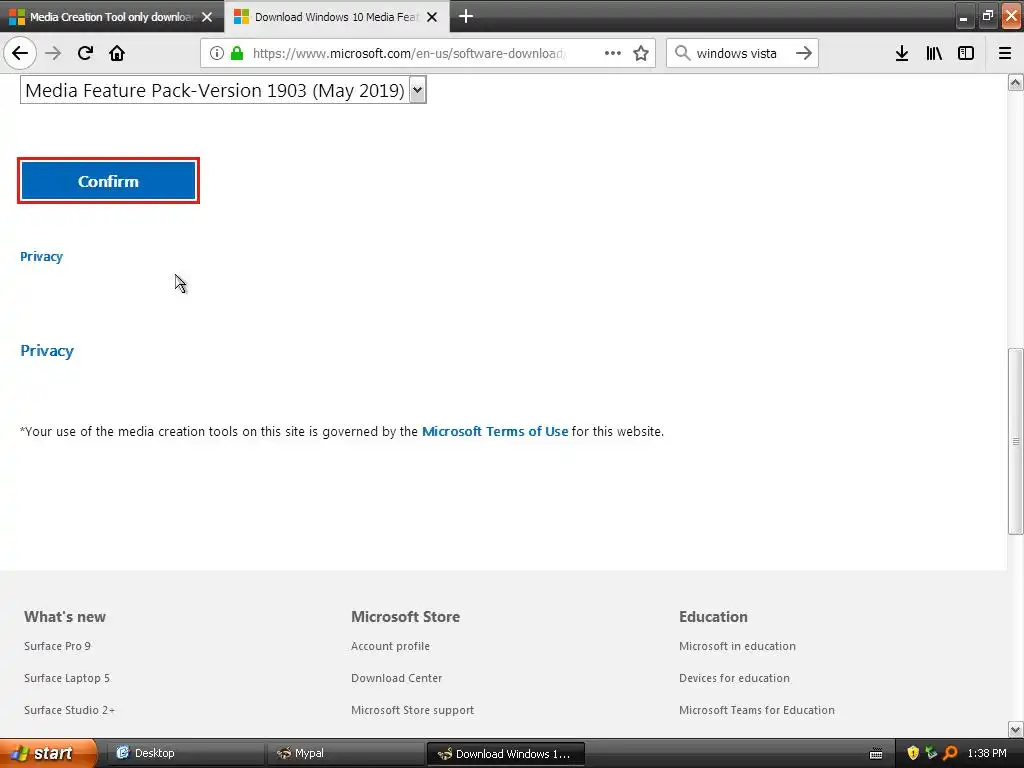1024x768 pixels.
Task: Close the Download Windows 10 Media Feature tab
Action: click(x=432, y=17)
